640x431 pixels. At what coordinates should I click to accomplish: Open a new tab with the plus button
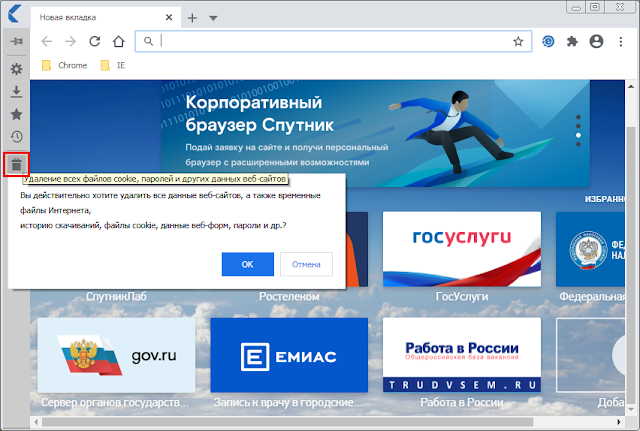click(192, 18)
